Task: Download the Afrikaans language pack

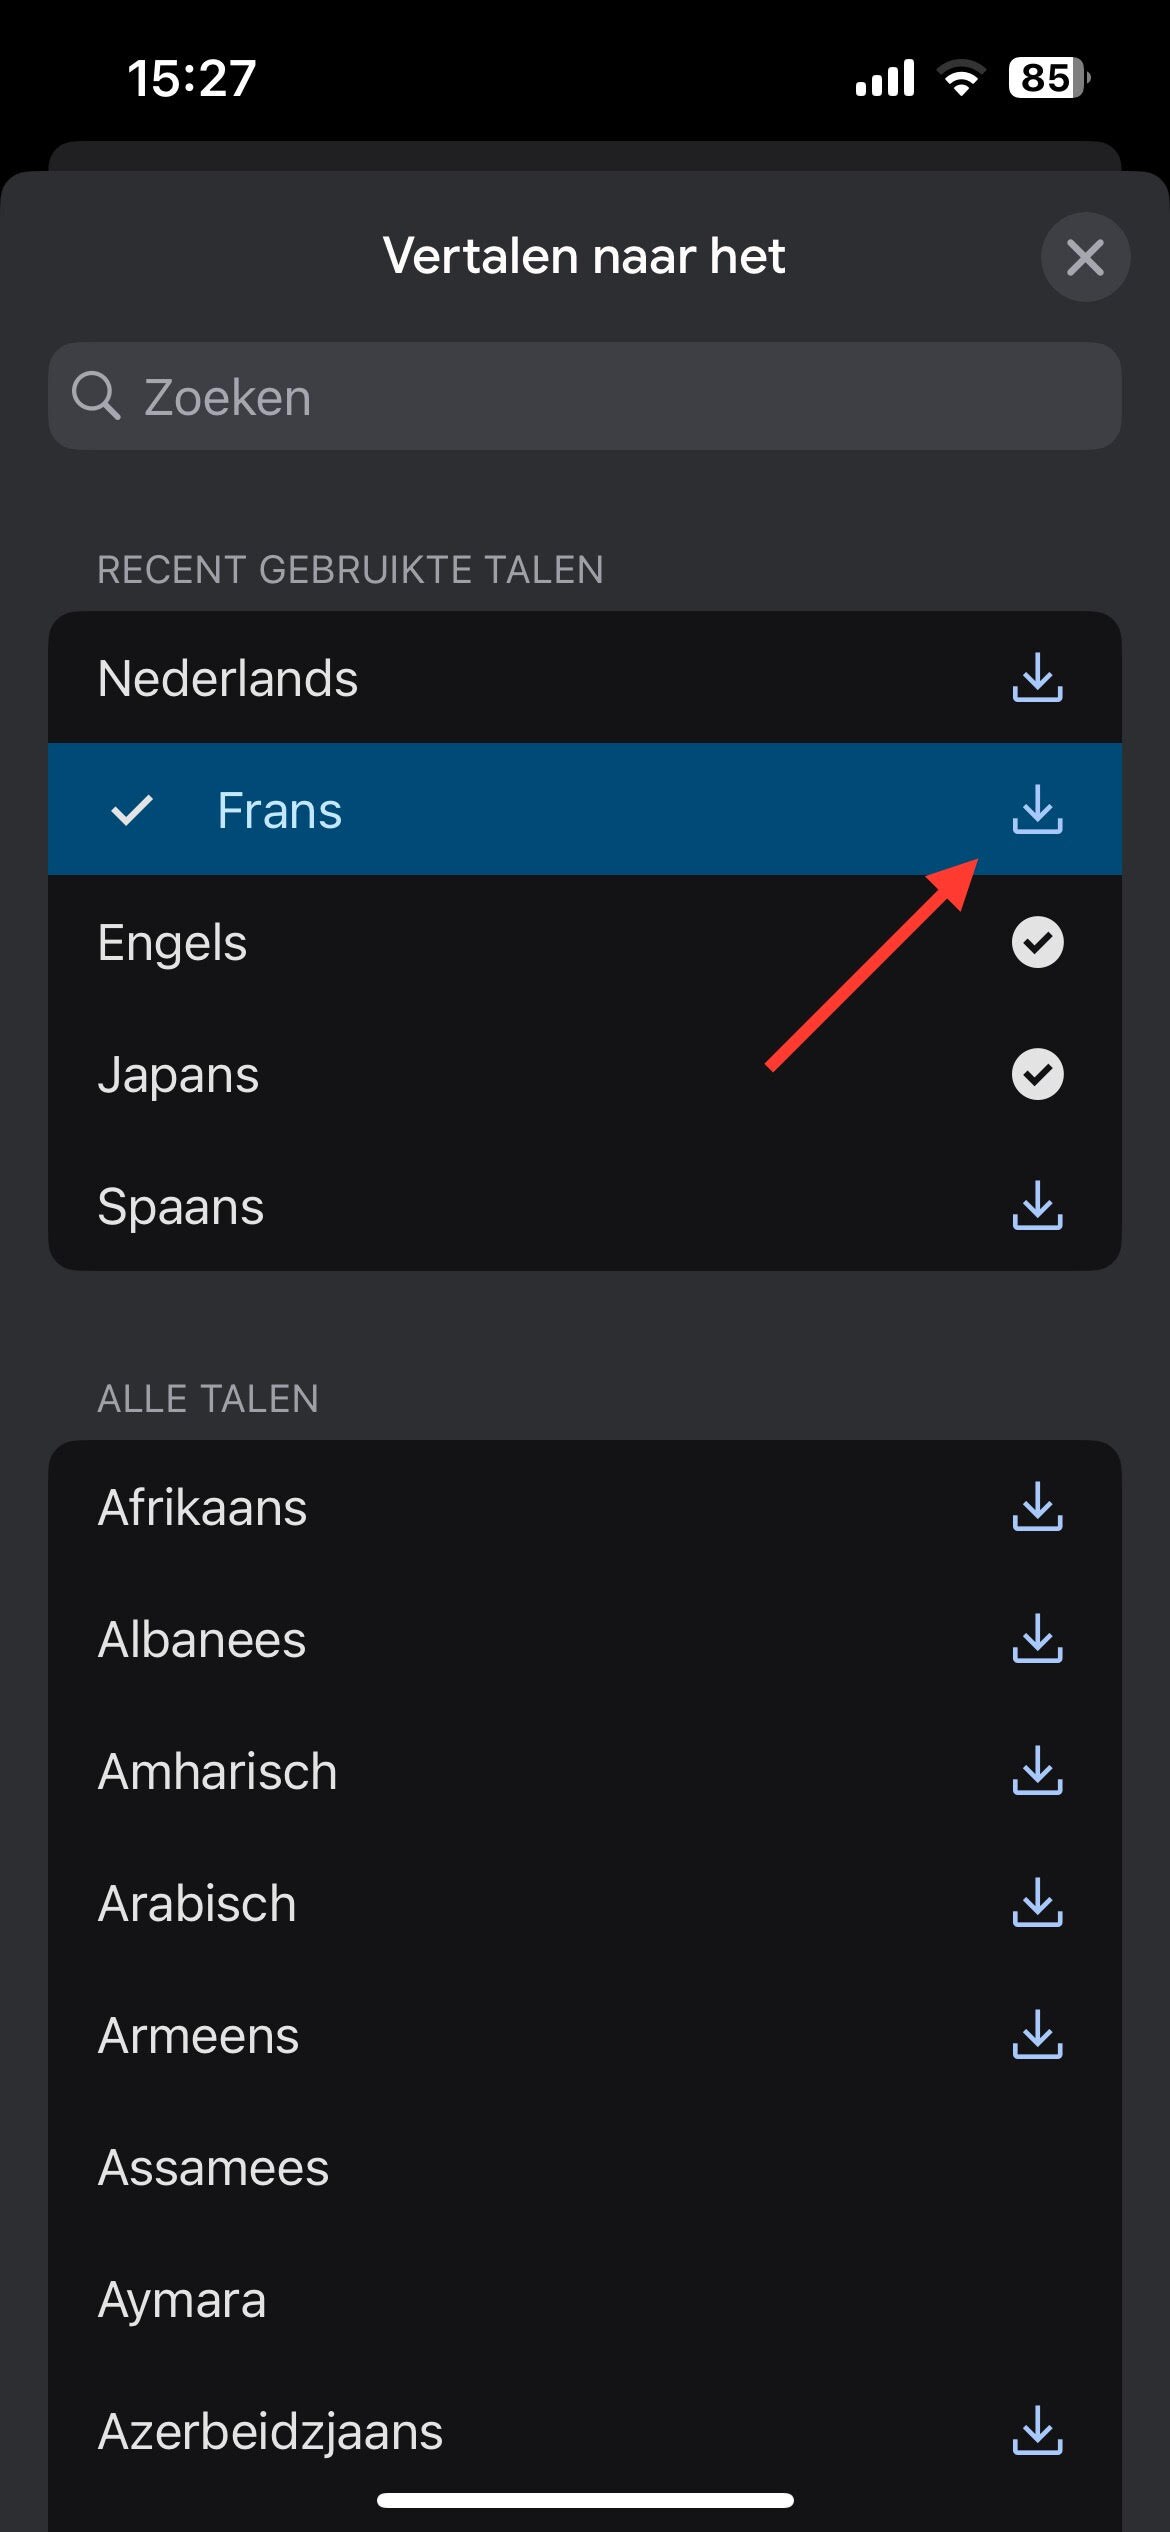Action: (x=1038, y=1509)
